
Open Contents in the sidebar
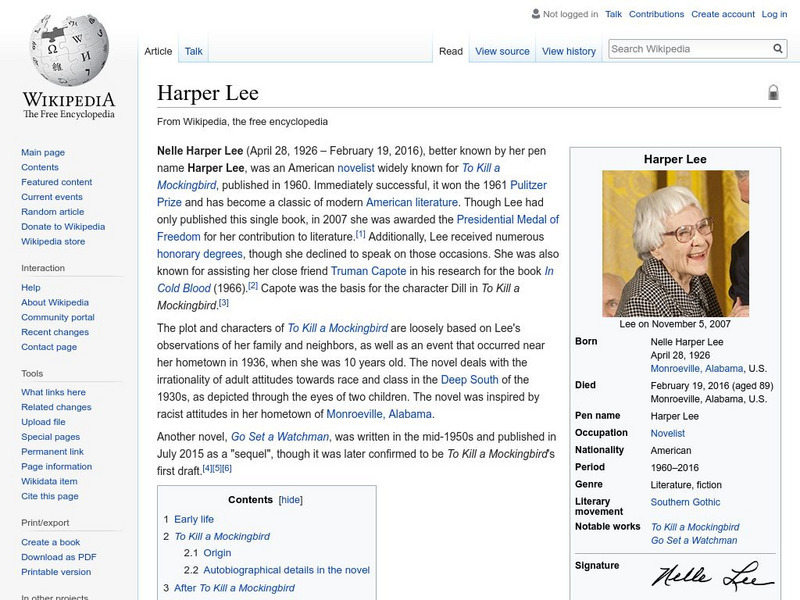[40, 167]
